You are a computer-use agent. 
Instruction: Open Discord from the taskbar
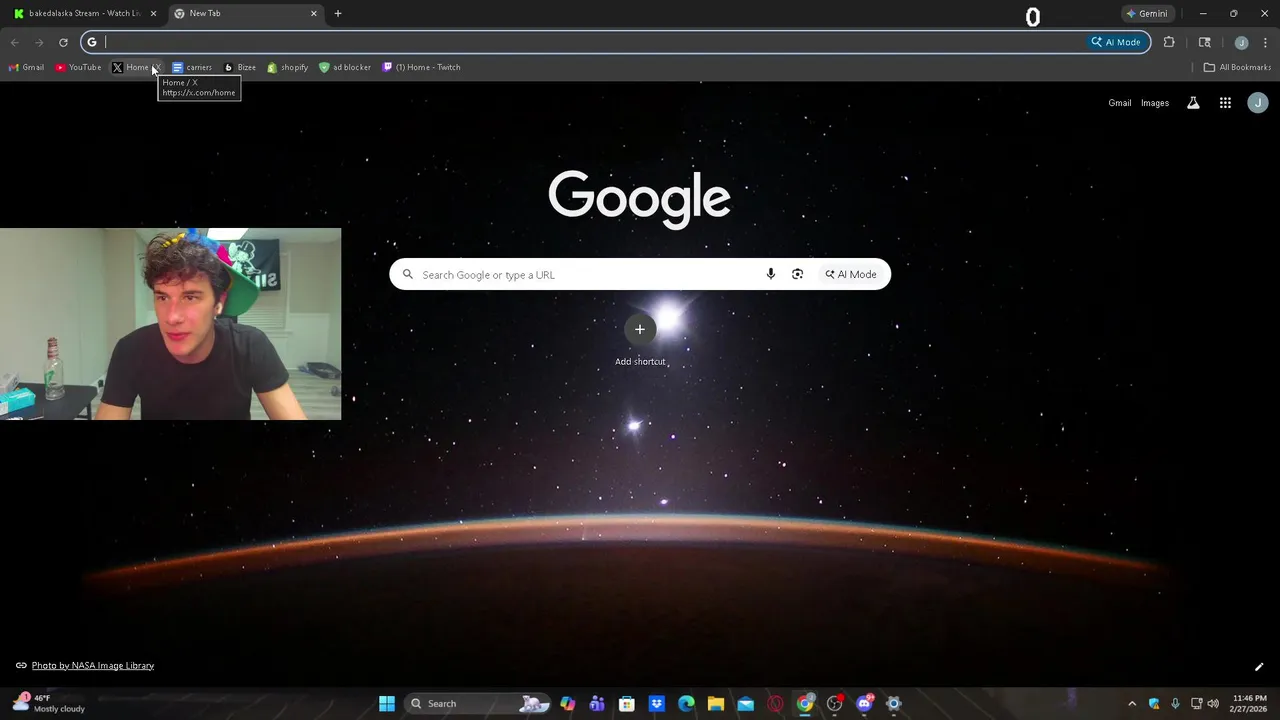(865, 703)
